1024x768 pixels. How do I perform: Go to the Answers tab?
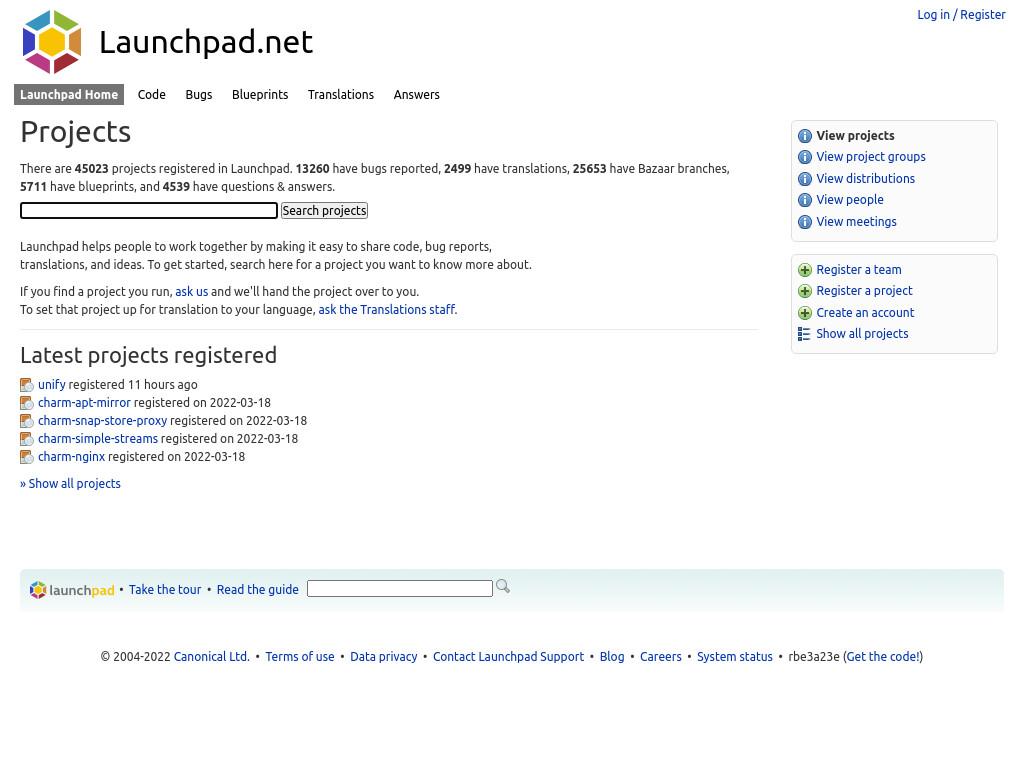pyautogui.click(x=417, y=95)
